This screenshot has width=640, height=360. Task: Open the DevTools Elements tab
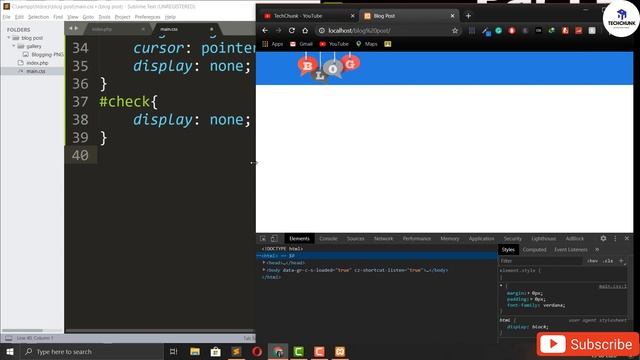[299, 238]
